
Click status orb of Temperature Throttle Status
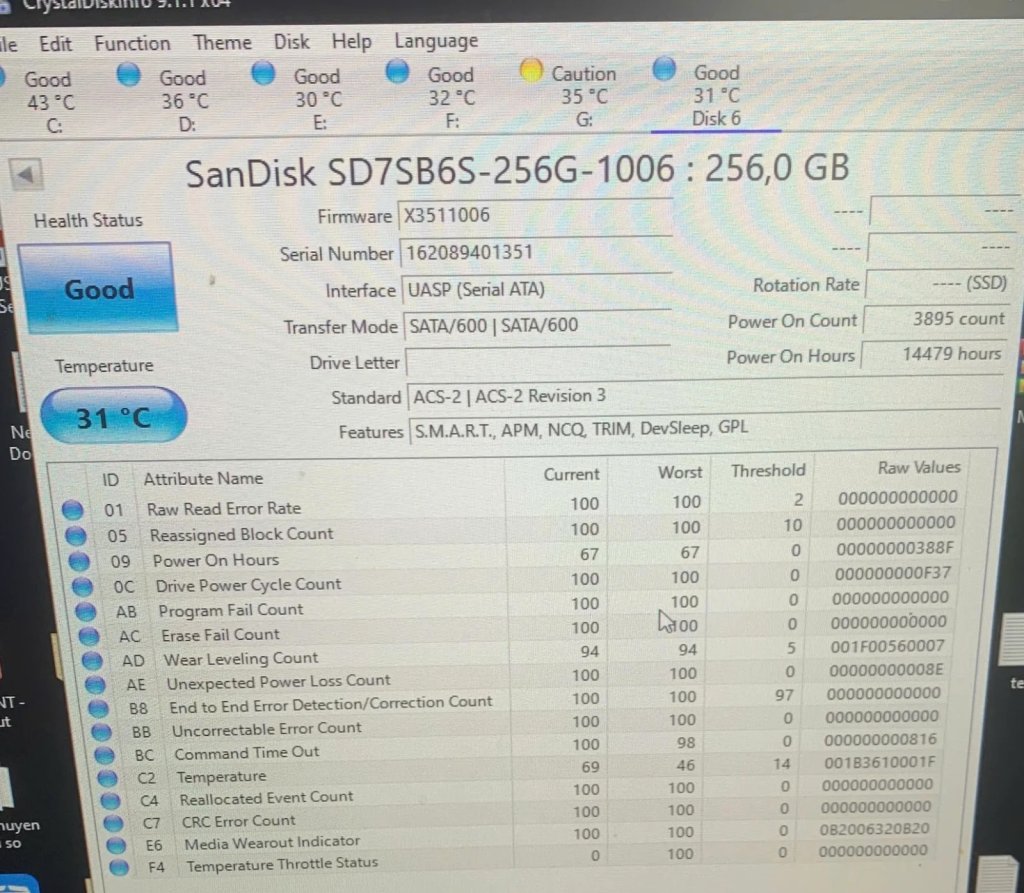119,868
